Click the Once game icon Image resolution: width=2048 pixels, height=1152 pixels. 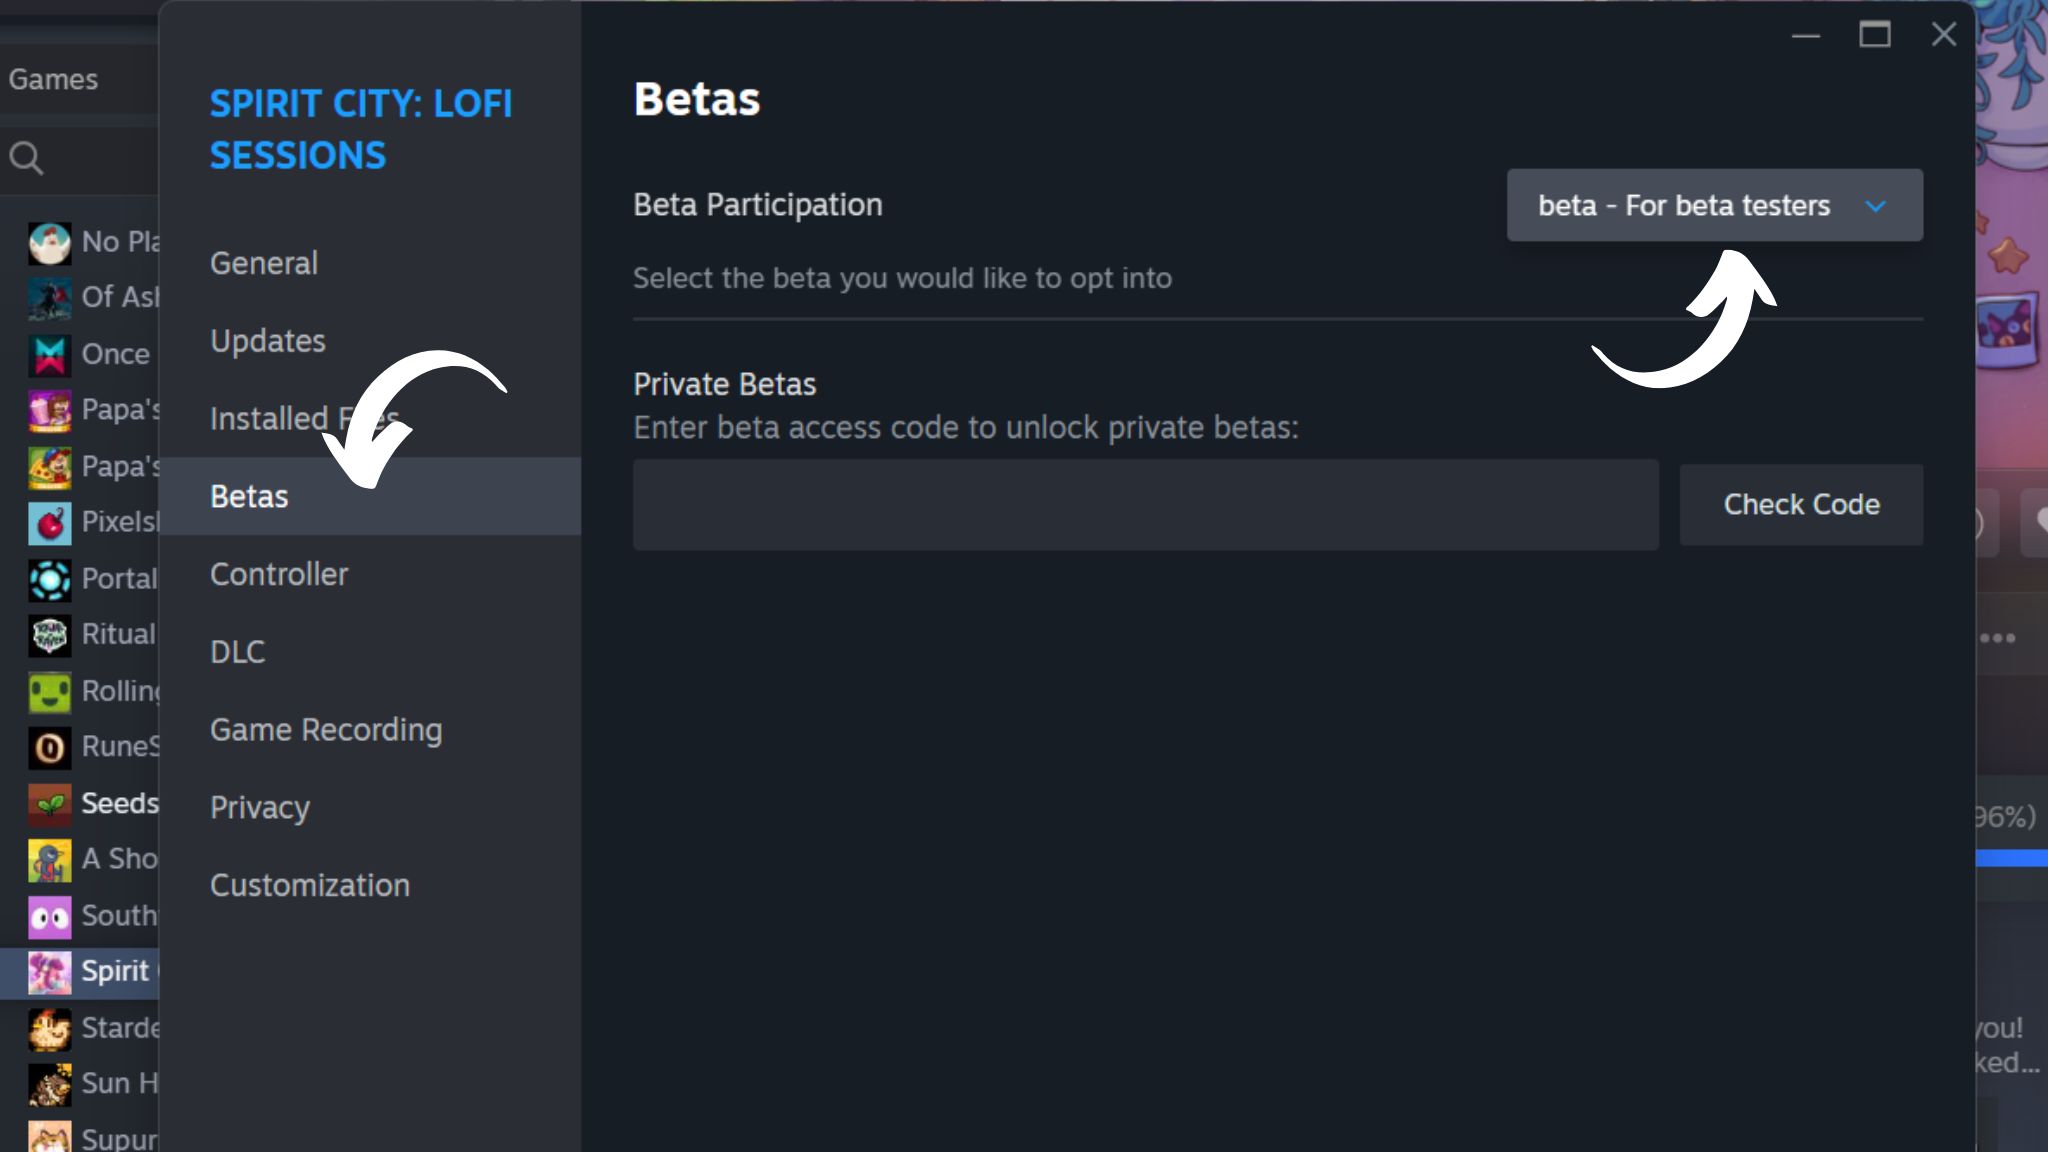pyautogui.click(x=49, y=355)
